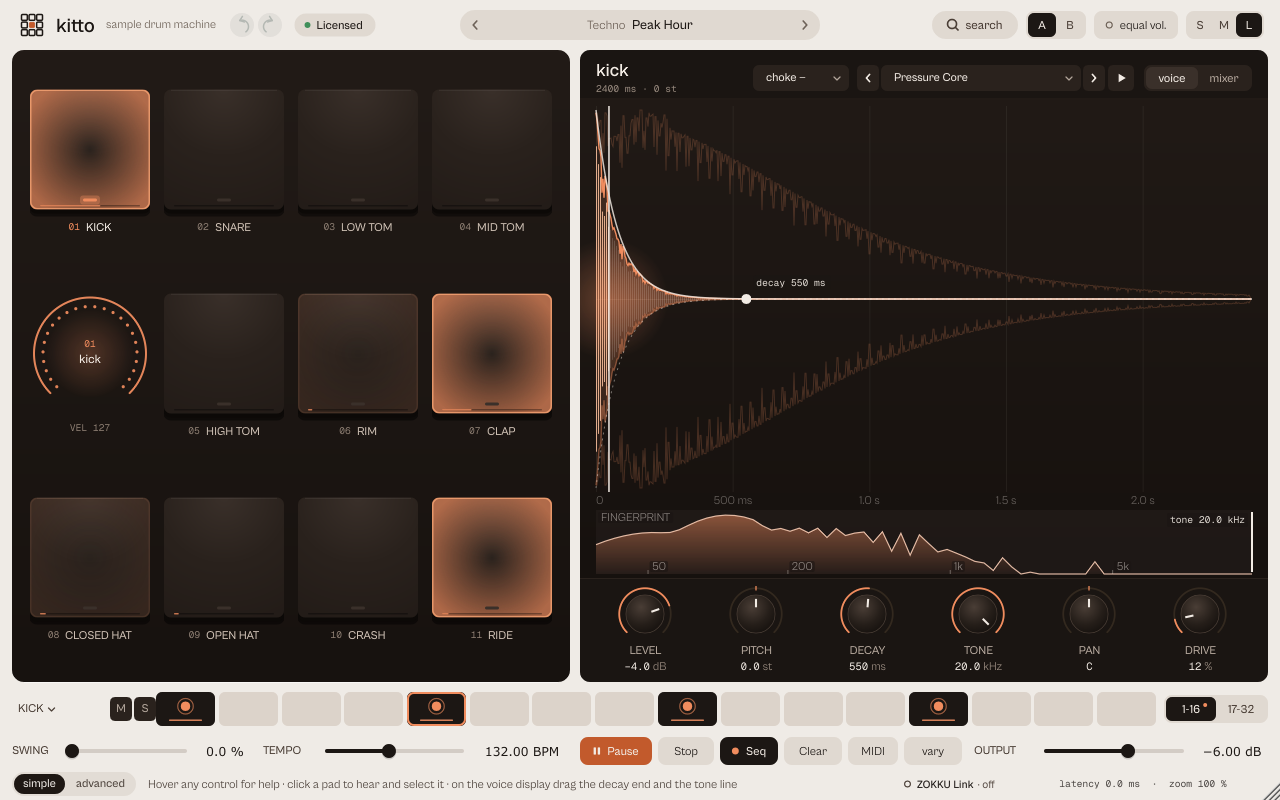
Task: Trigger the 07 CLAP pad
Action: pyautogui.click(x=492, y=354)
